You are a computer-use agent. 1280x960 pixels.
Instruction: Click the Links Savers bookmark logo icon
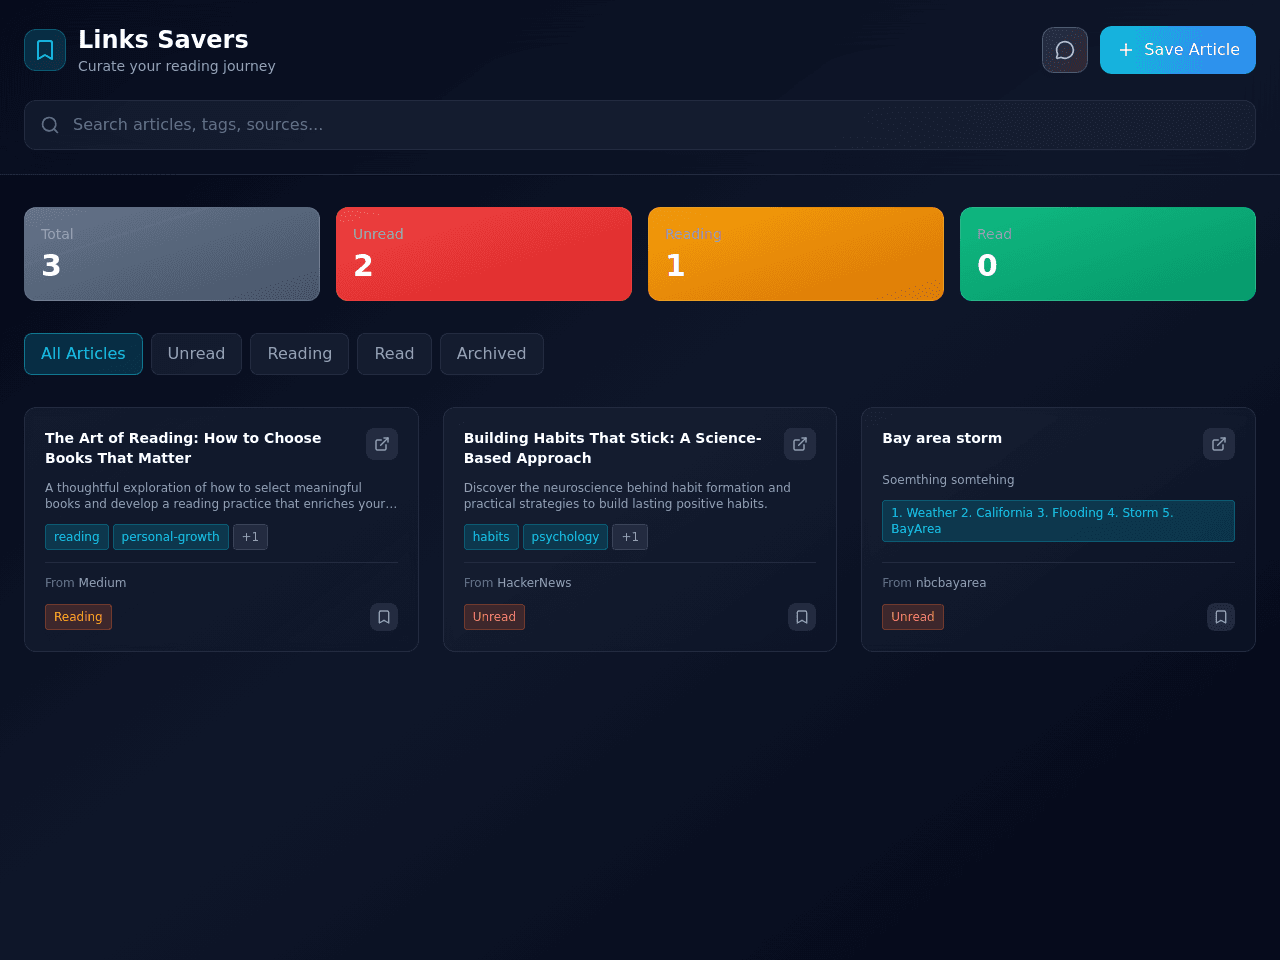(45, 50)
